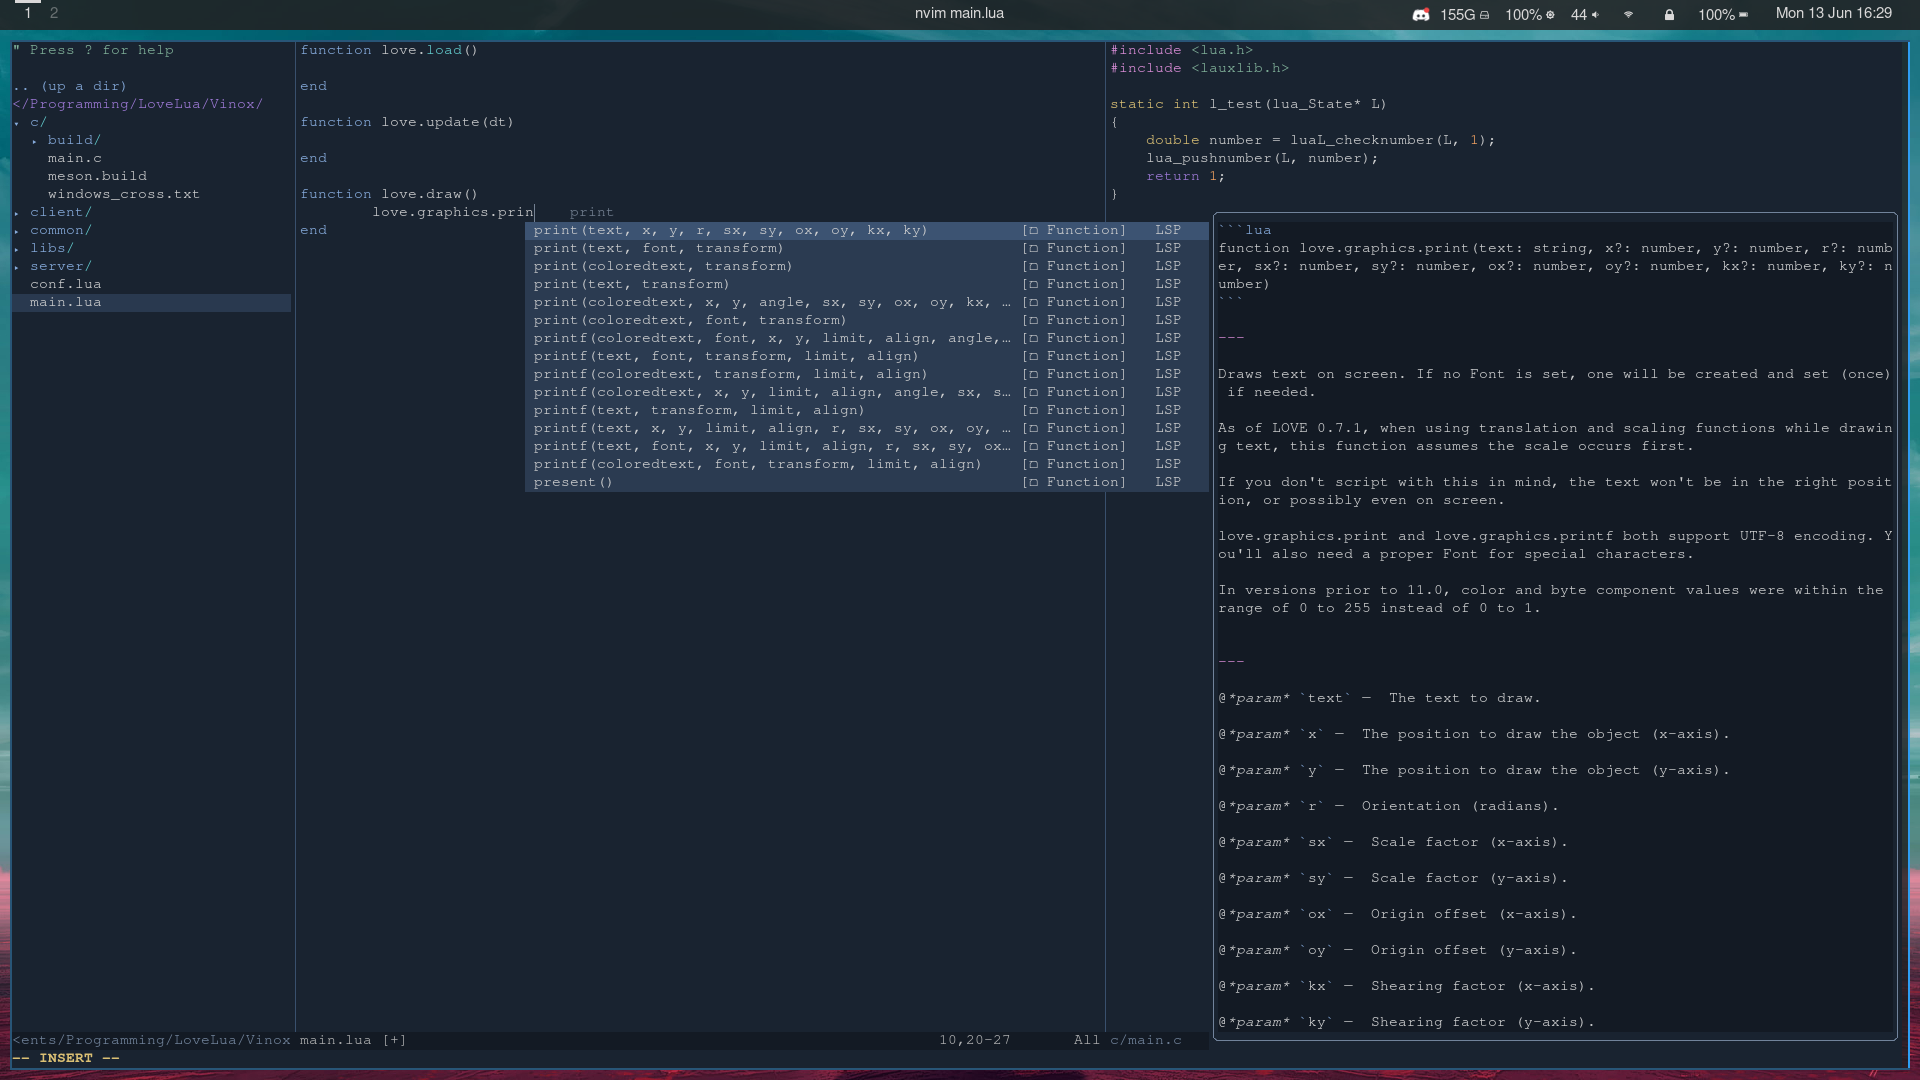This screenshot has height=1080, width=1920.
Task: Select the nvim main.lua title
Action: [957, 13]
